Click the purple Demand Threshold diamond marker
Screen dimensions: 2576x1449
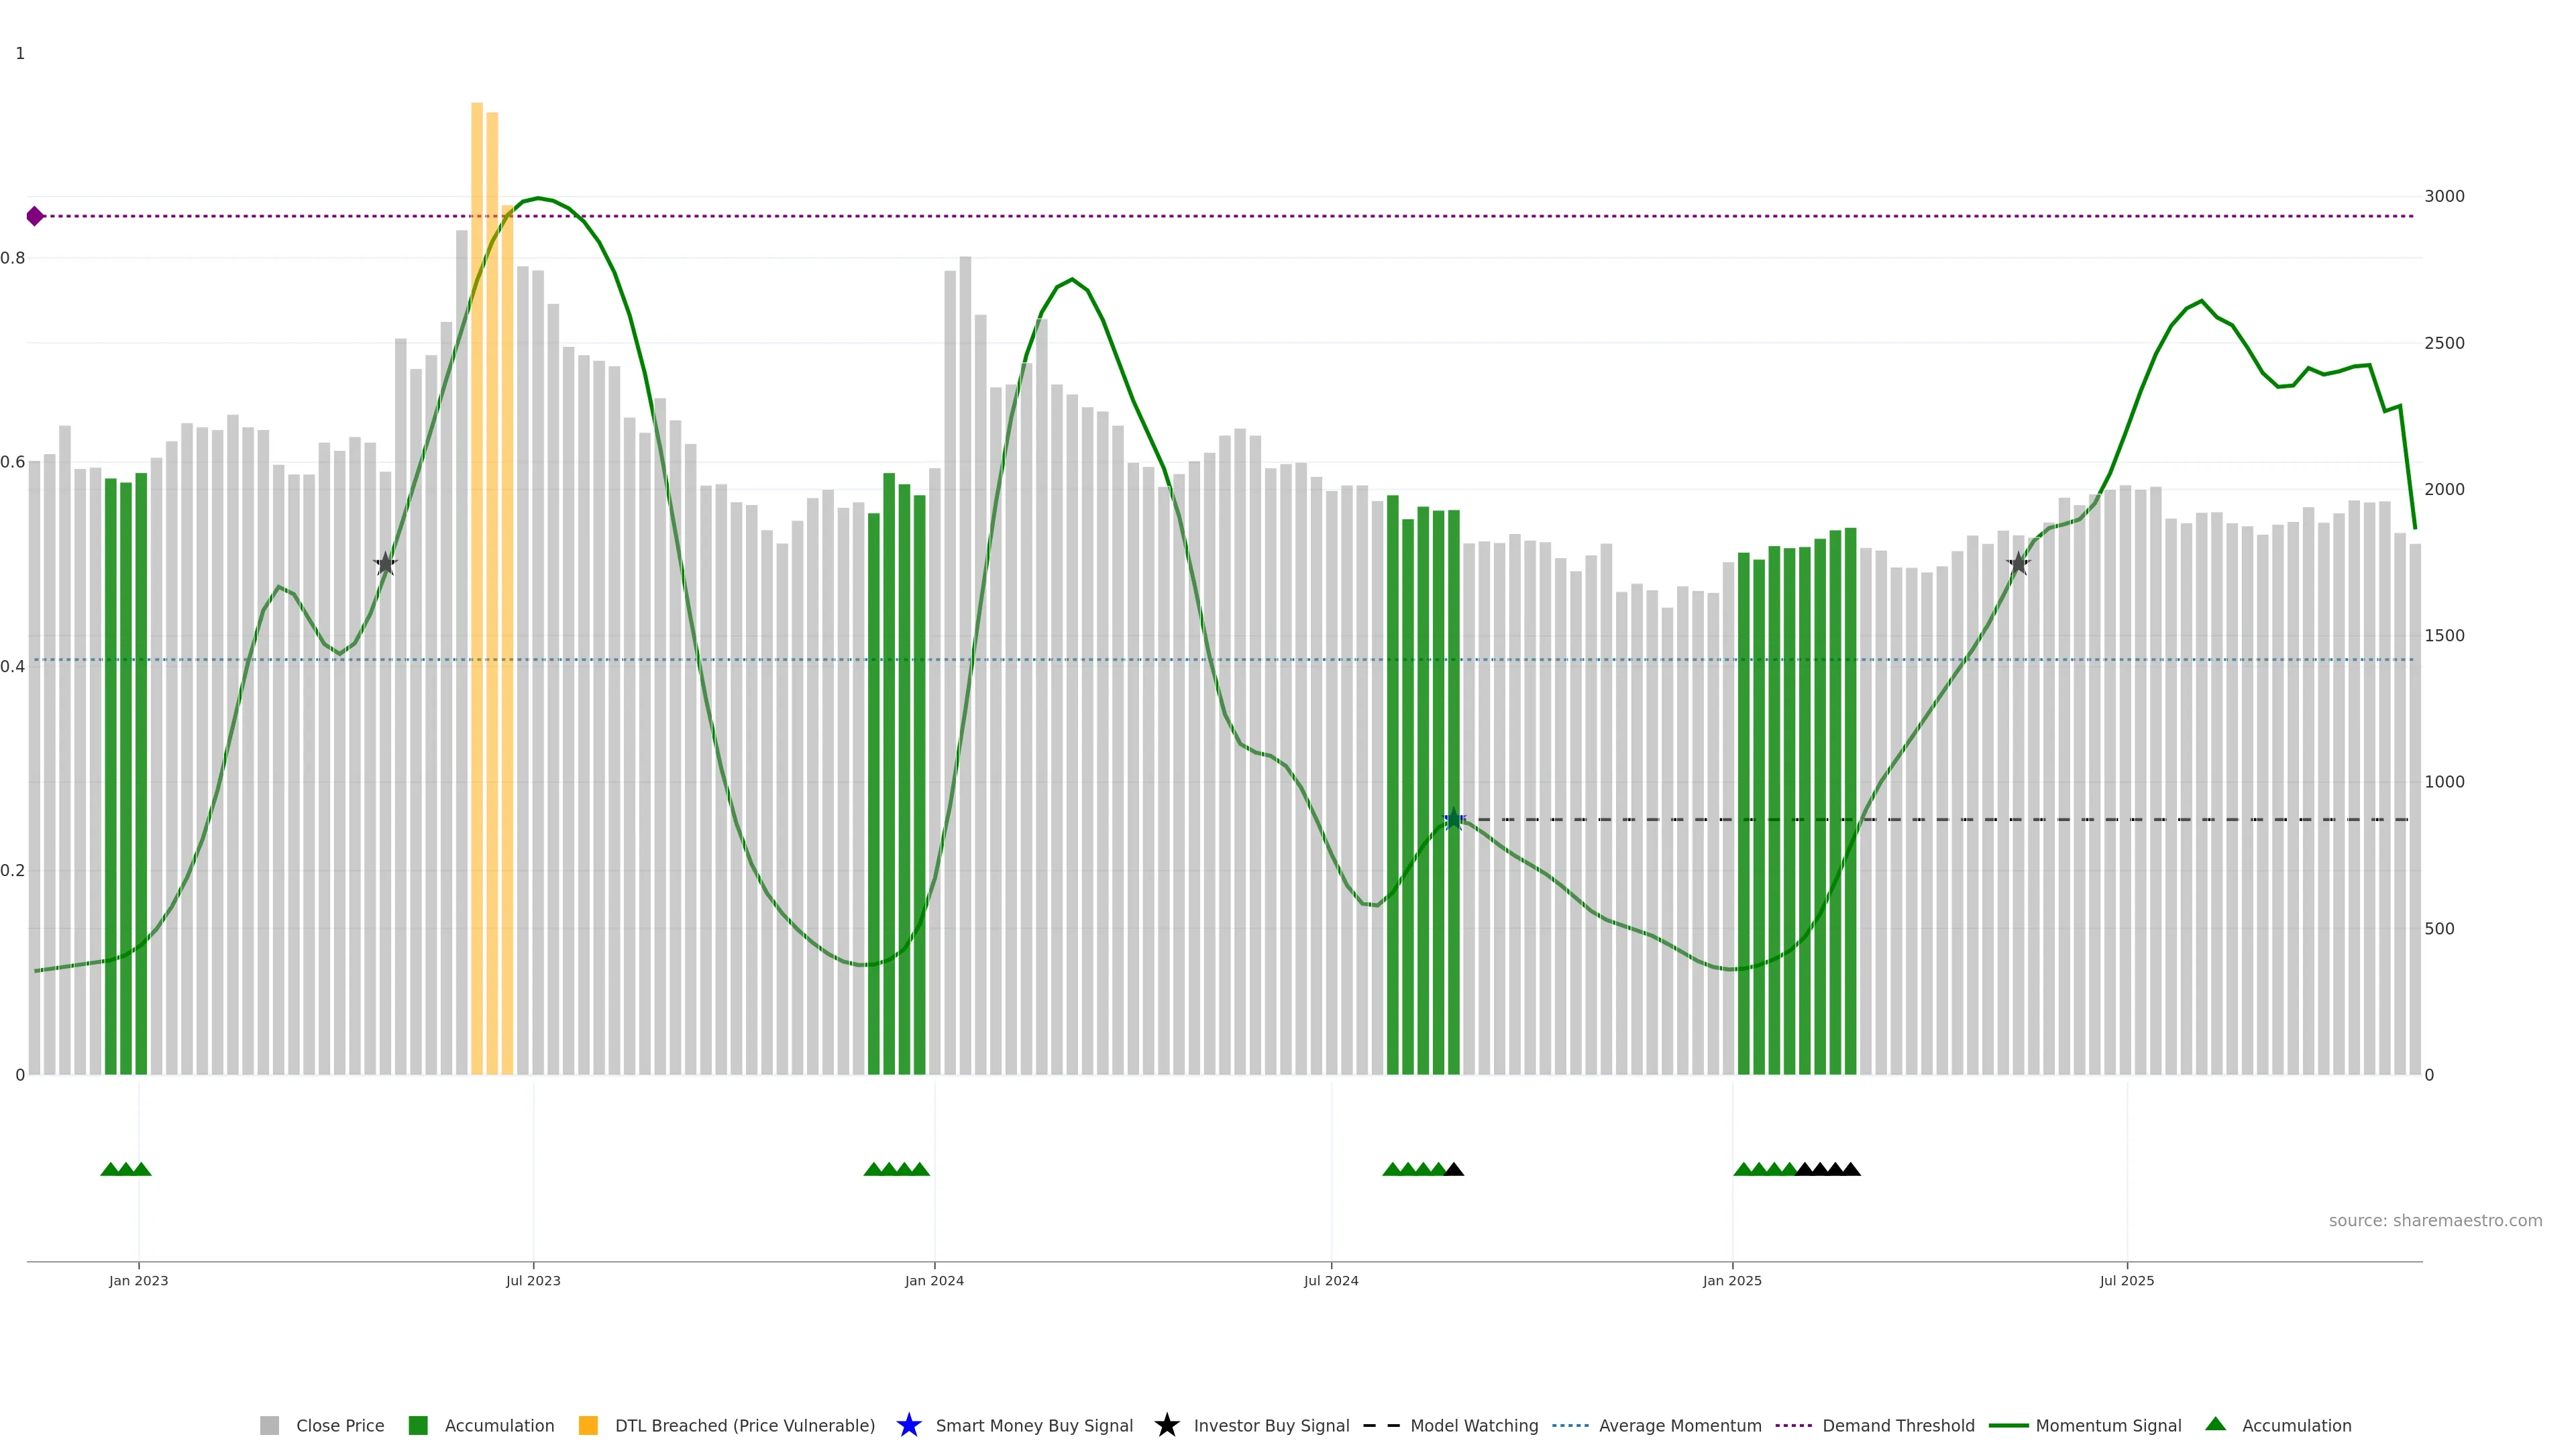35,216
